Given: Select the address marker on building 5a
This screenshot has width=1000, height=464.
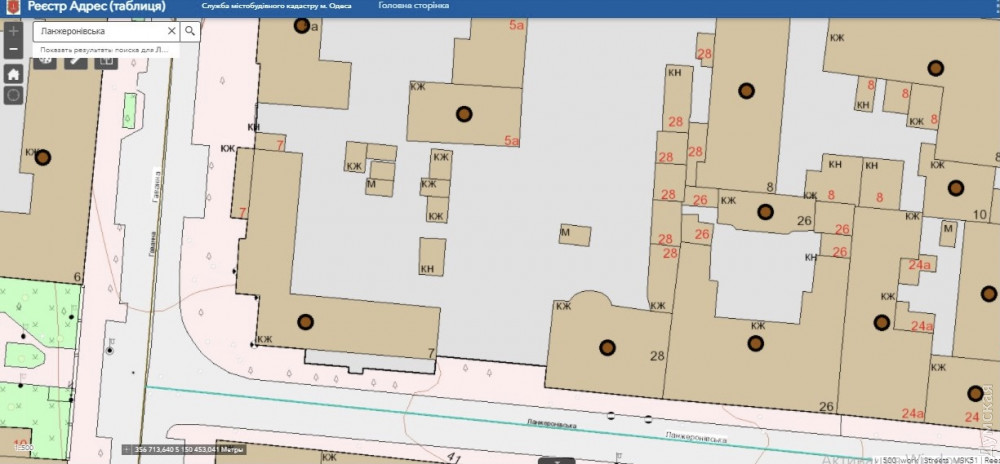Looking at the screenshot, I should click(x=462, y=114).
